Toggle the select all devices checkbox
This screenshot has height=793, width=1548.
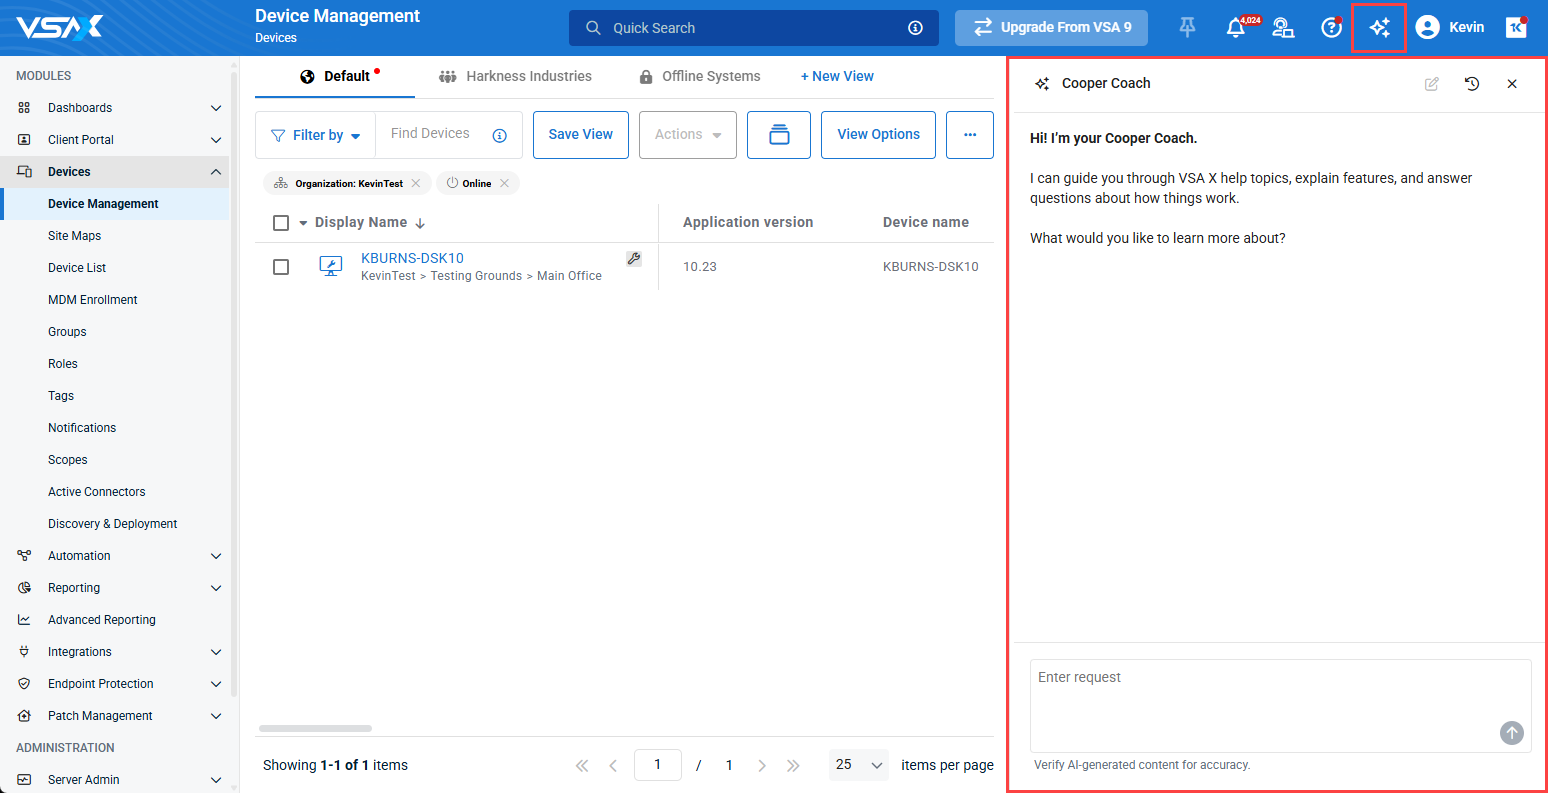pos(281,223)
